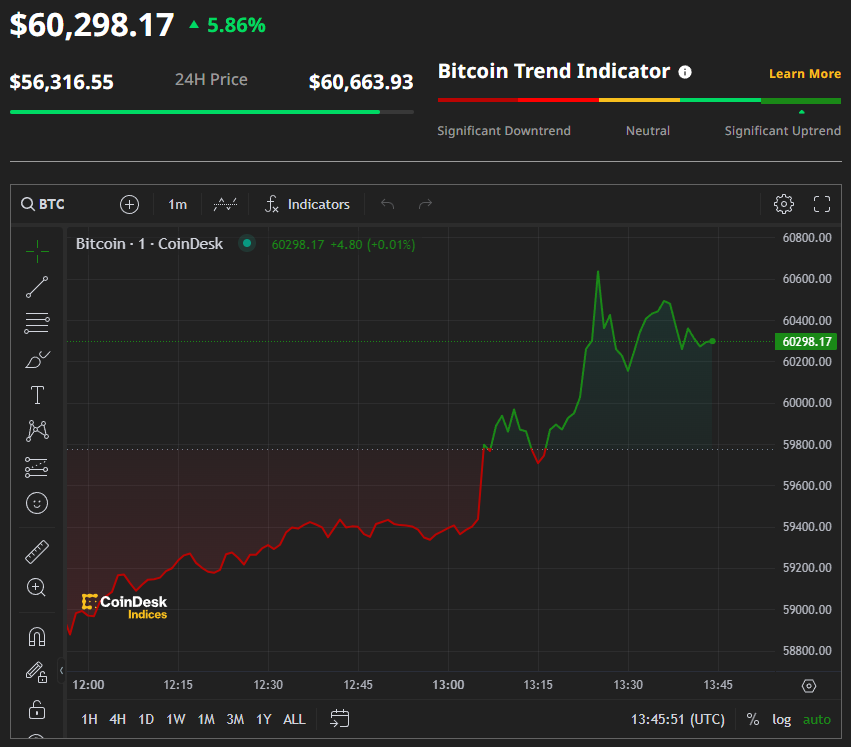Show Bitcoin Trend Indicator info
Image resolution: width=851 pixels, height=747 pixels.
click(685, 72)
